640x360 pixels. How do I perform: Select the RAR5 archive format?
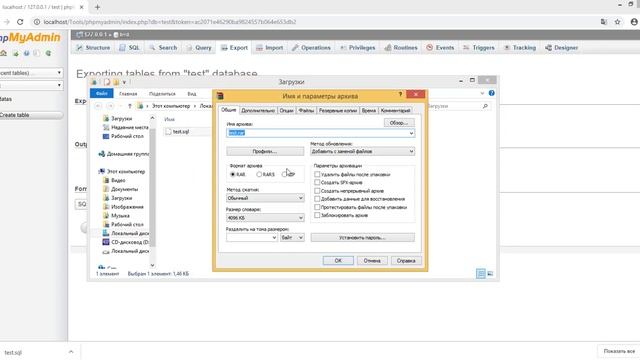click(259, 174)
